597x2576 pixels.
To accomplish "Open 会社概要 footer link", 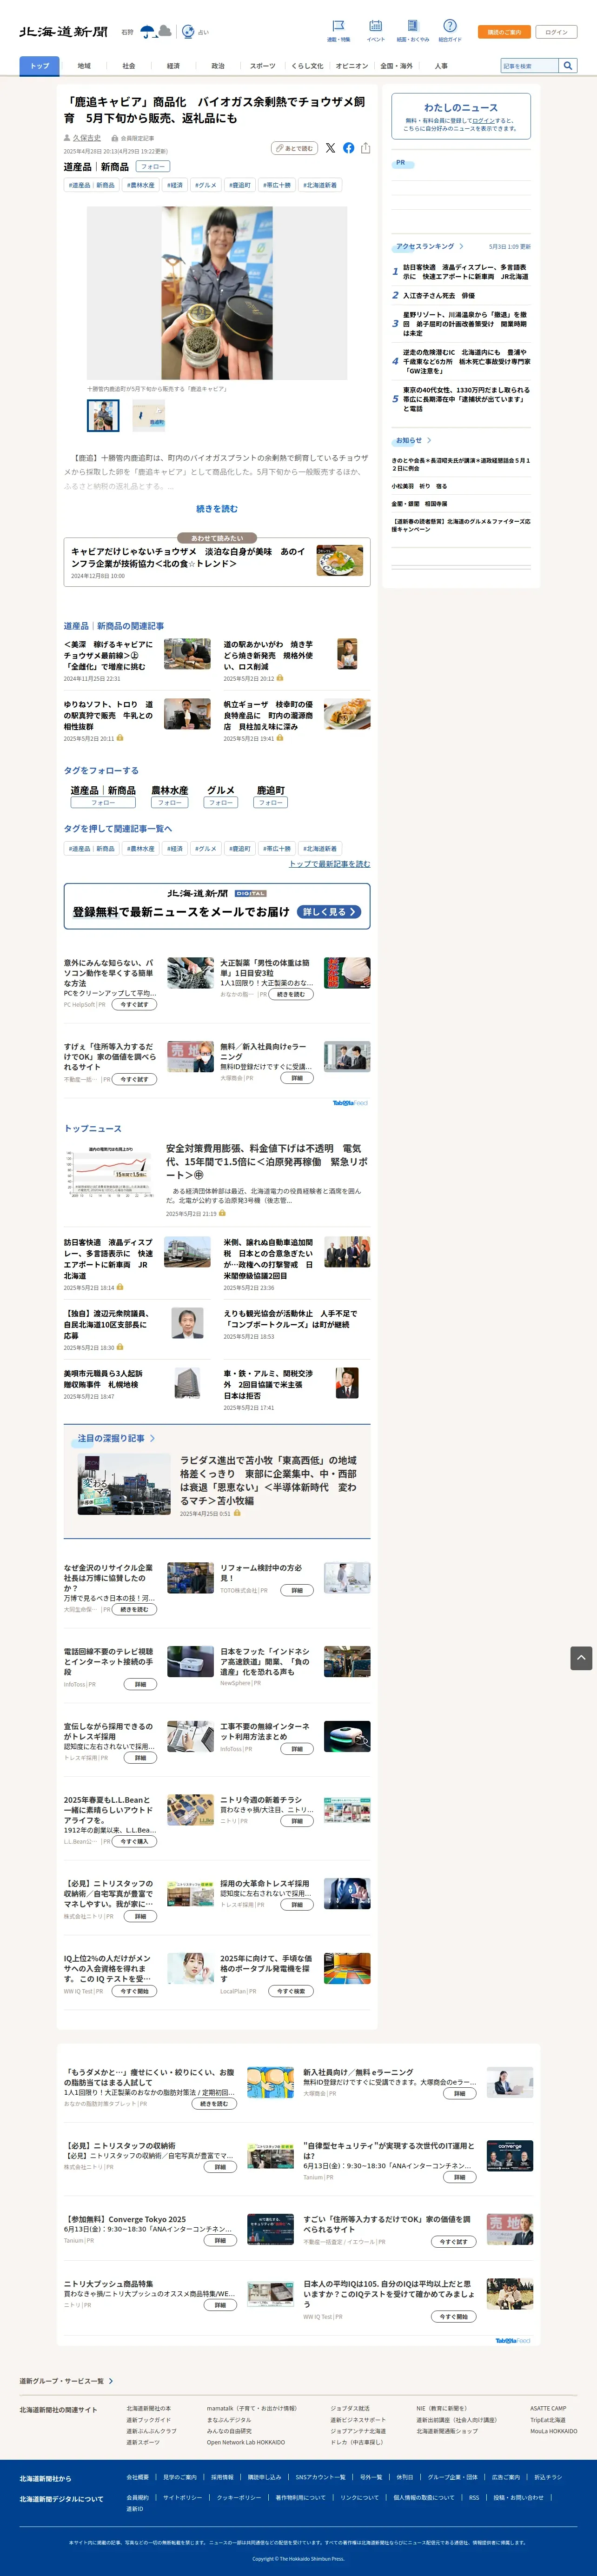I will (137, 2477).
